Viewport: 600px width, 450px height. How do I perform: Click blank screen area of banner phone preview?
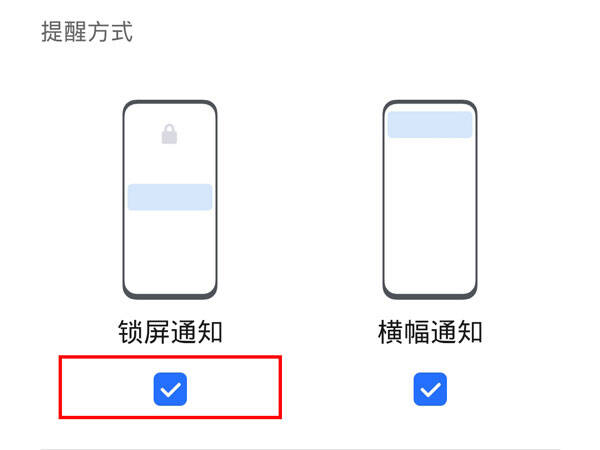pos(430,214)
